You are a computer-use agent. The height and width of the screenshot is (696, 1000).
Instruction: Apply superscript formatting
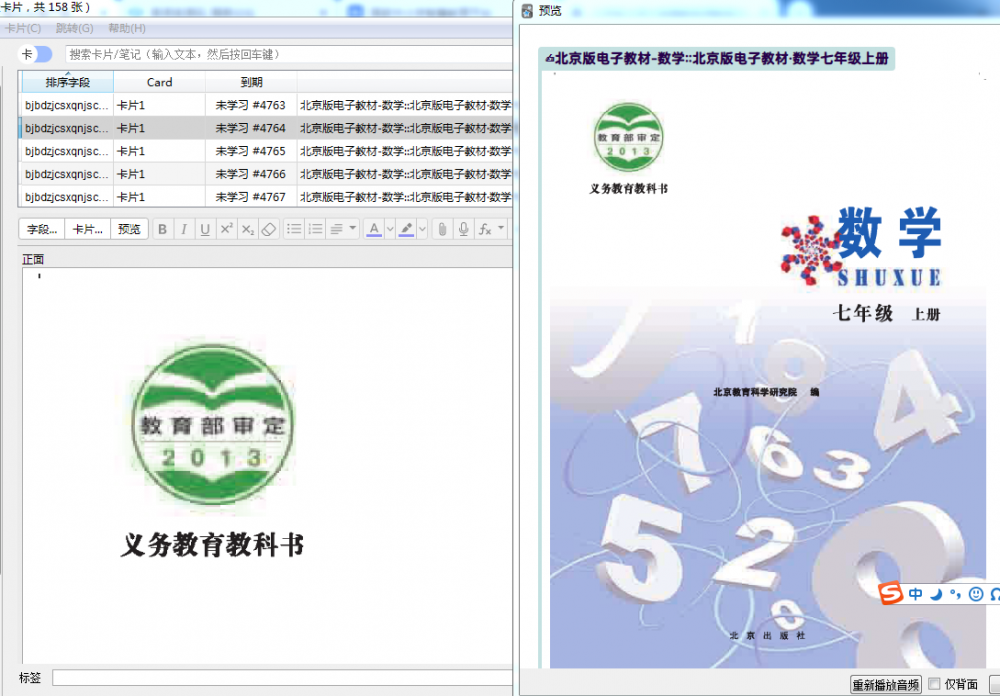click(x=226, y=229)
